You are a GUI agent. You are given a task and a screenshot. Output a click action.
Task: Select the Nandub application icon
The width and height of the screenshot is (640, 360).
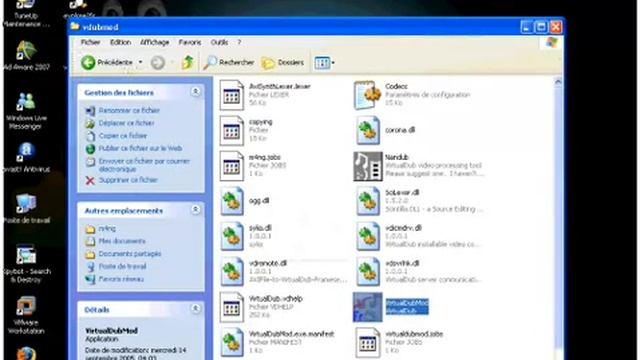click(368, 166)
